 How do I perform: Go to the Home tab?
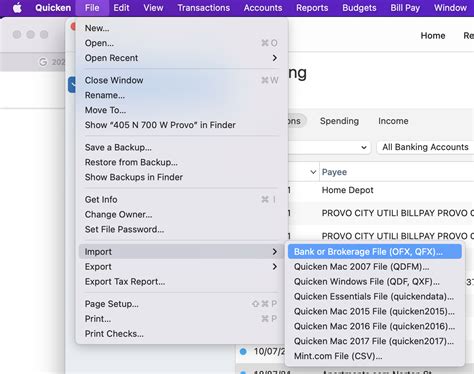point(433,36)
